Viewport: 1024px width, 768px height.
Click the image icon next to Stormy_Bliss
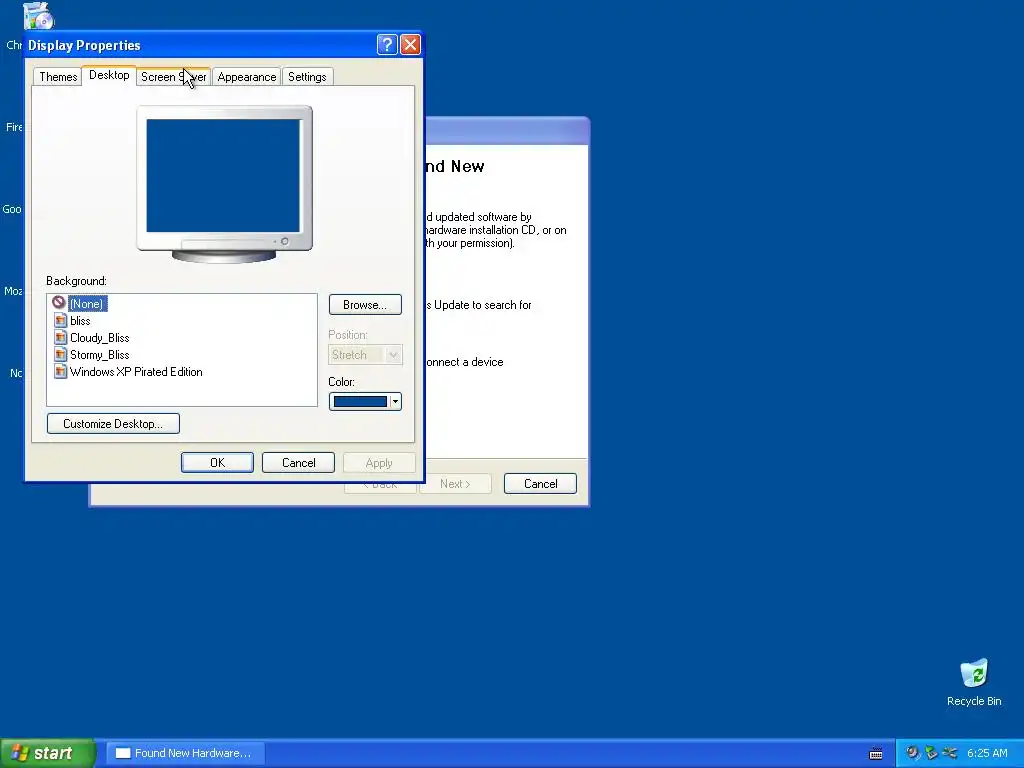click(60, 355)
